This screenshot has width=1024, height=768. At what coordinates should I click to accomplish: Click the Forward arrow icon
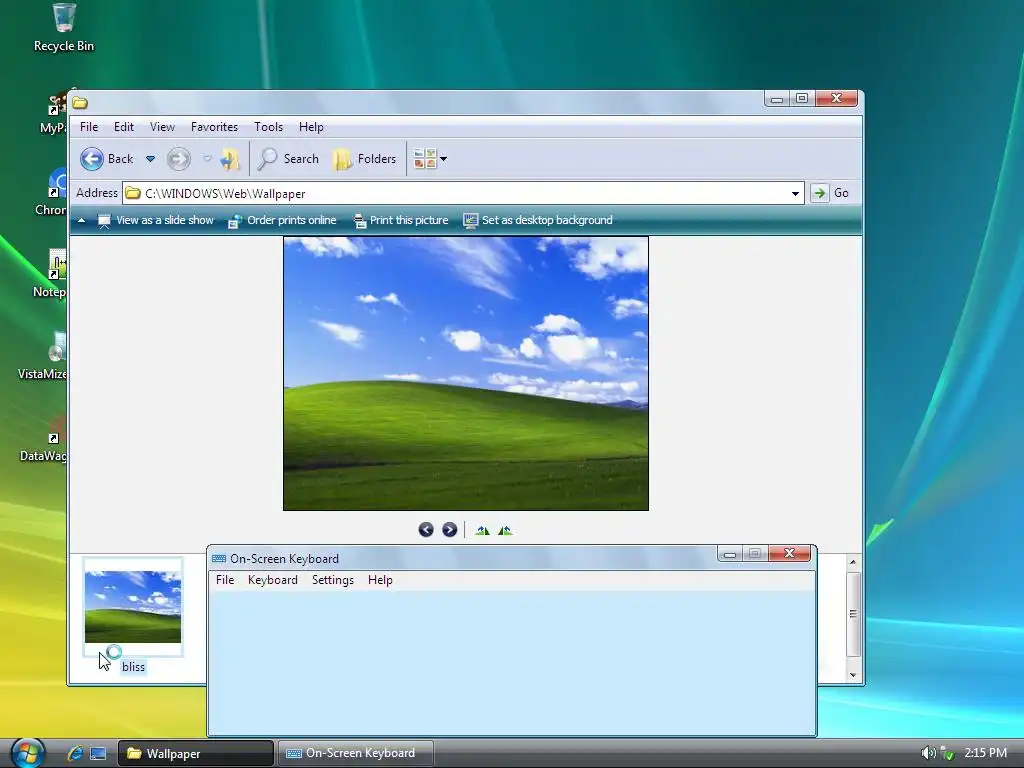pos(178,159)
